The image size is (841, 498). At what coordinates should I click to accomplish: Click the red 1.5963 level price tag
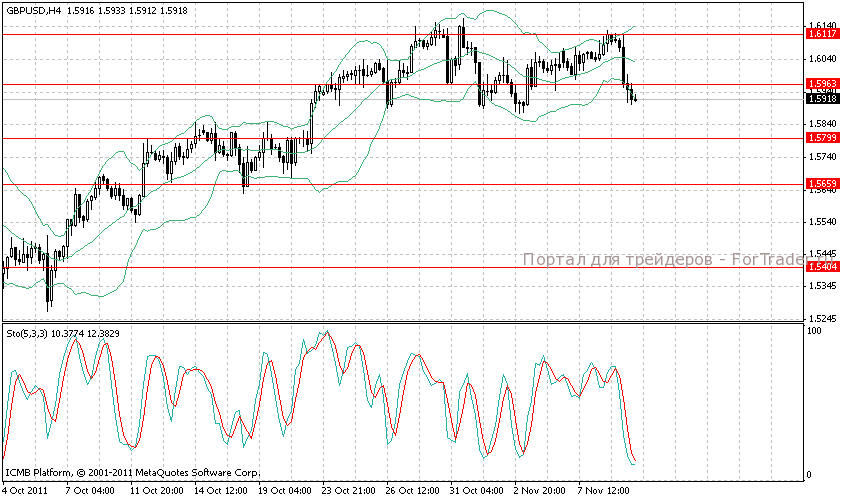point(822,84)
